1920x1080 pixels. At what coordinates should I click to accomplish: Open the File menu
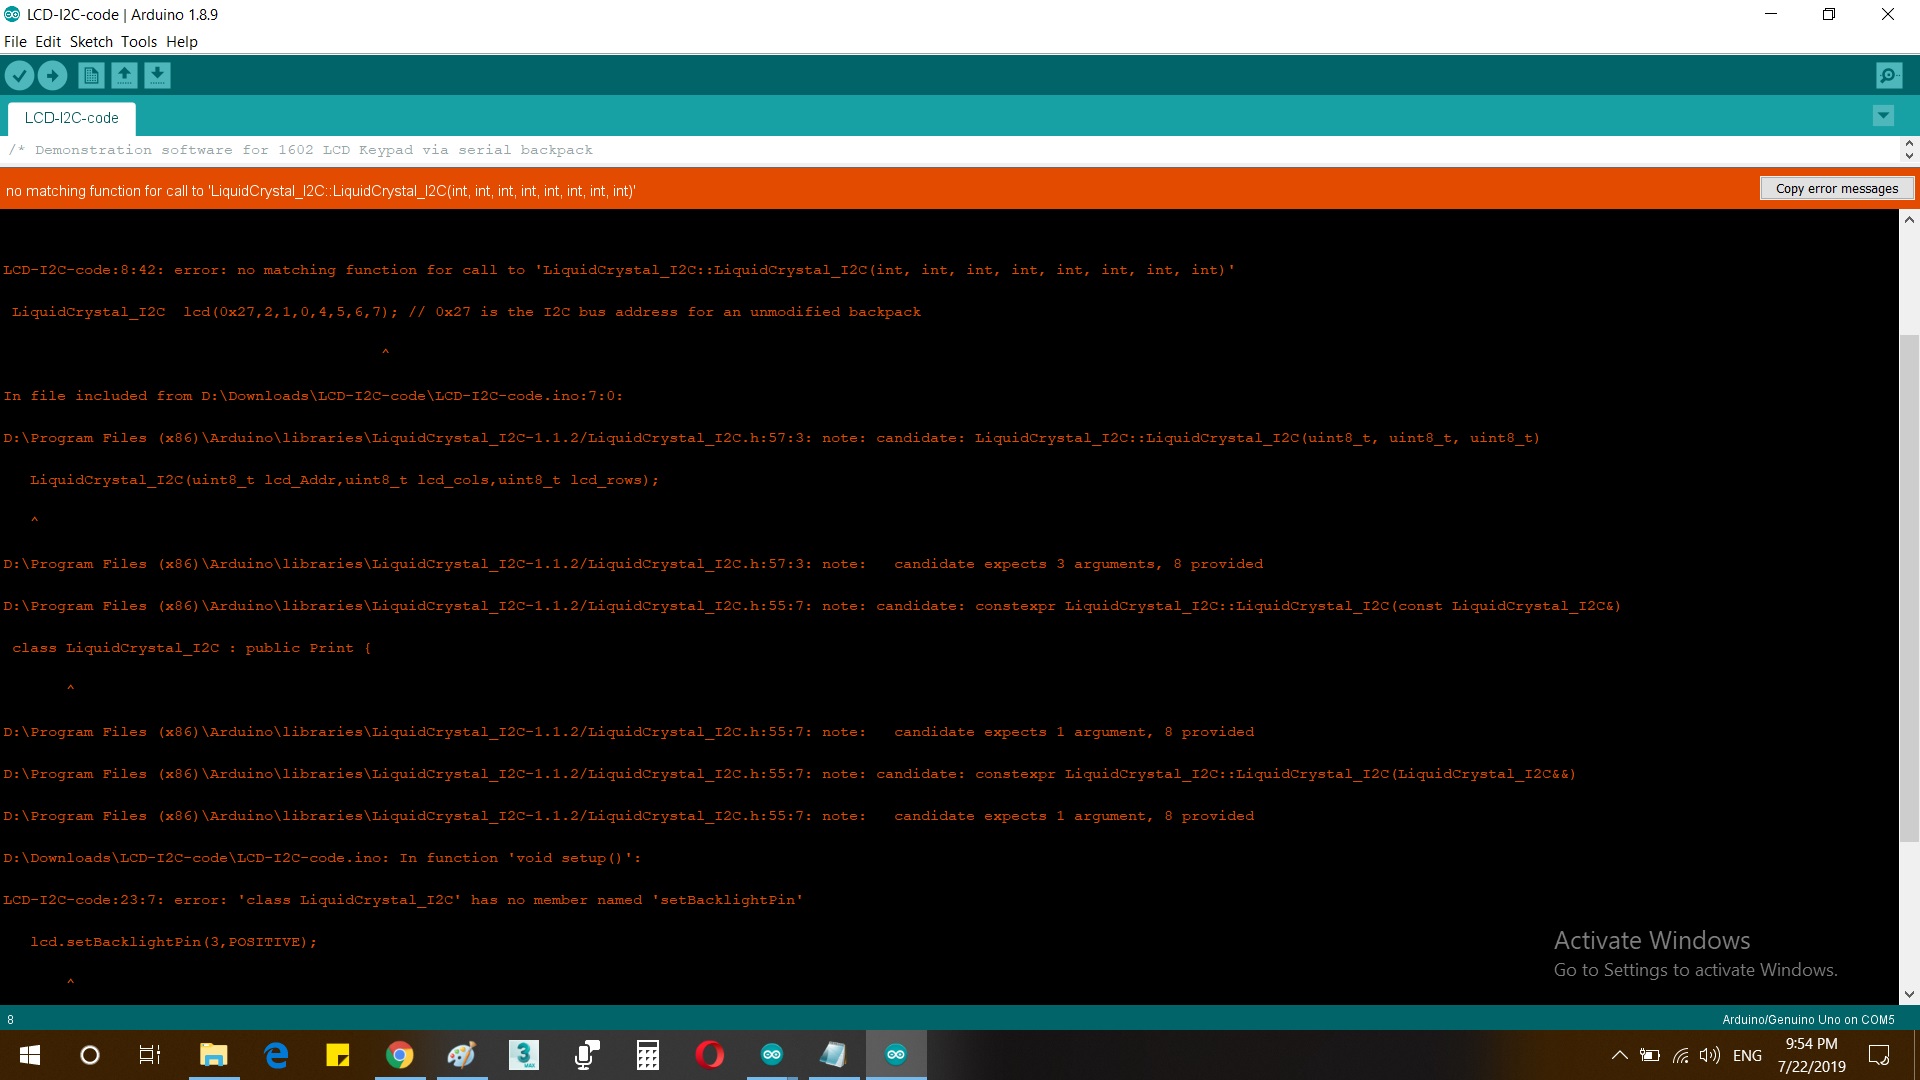tap(15, 42)
